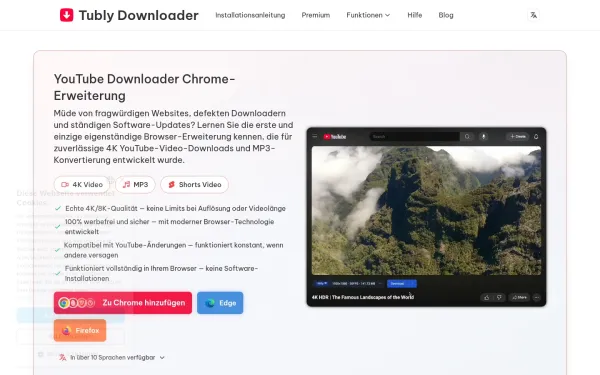Image resolution: width=600 pixels, height=375 pixels.
Task: Click the hamburger menu icon in preview
Action: pyautogui.click(x=315, y=136)
